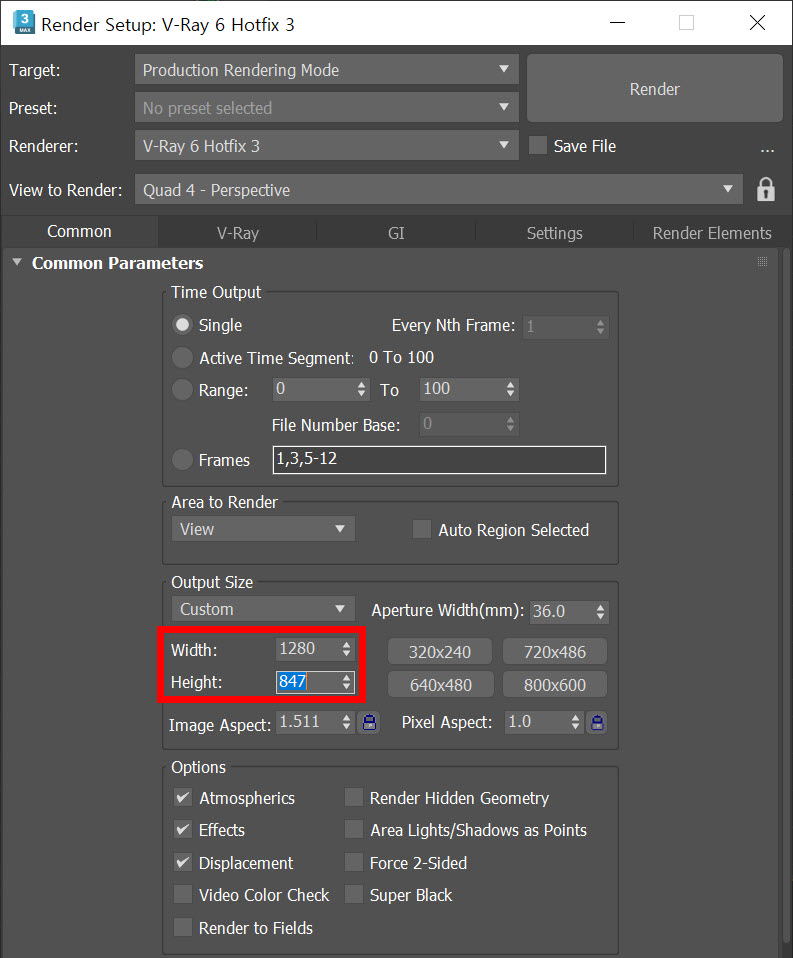Apply the 800x600 size preset
The width and height of the screenshot is (793, 958).
point(555,684)
